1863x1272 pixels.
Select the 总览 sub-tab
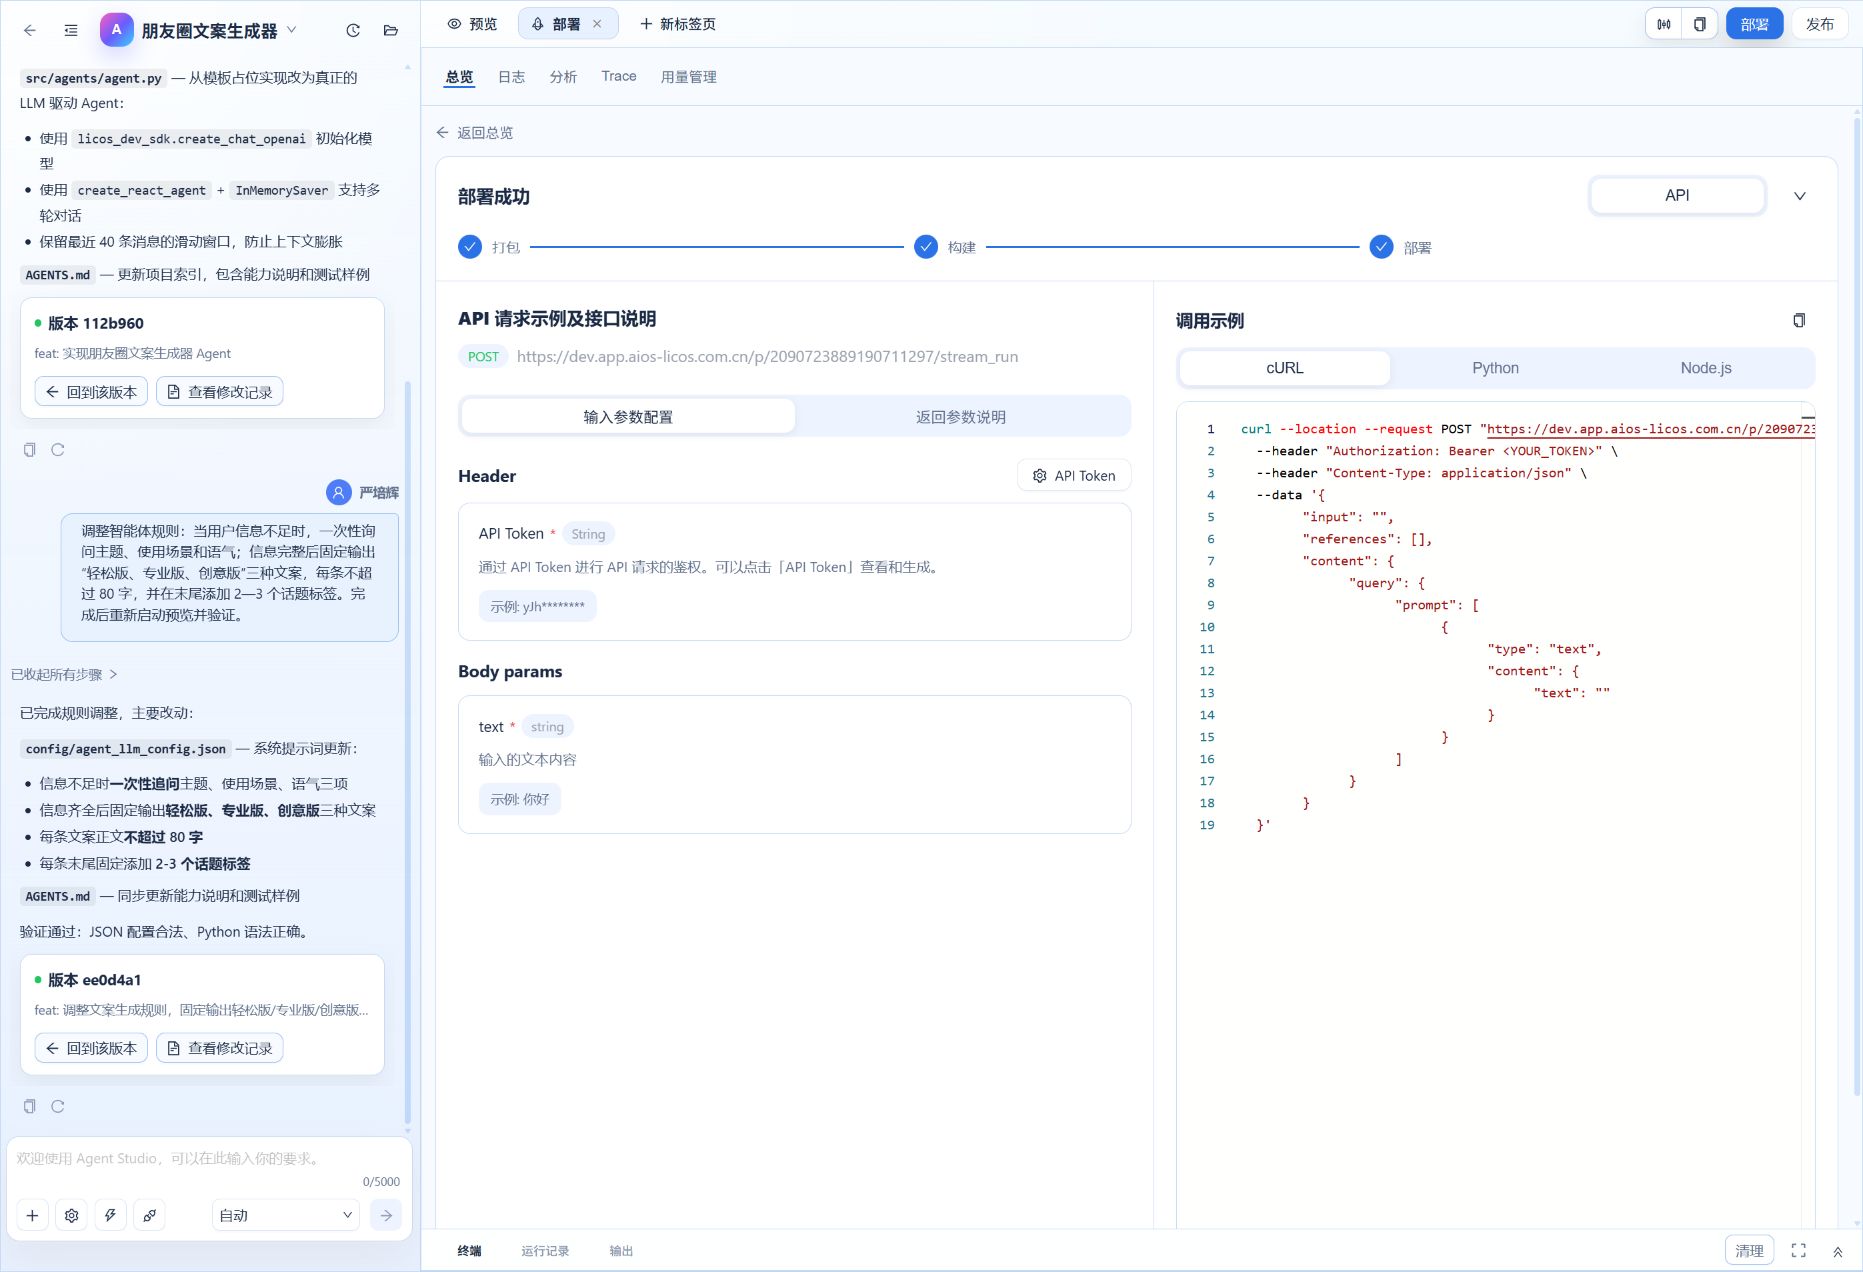point(459,77)
